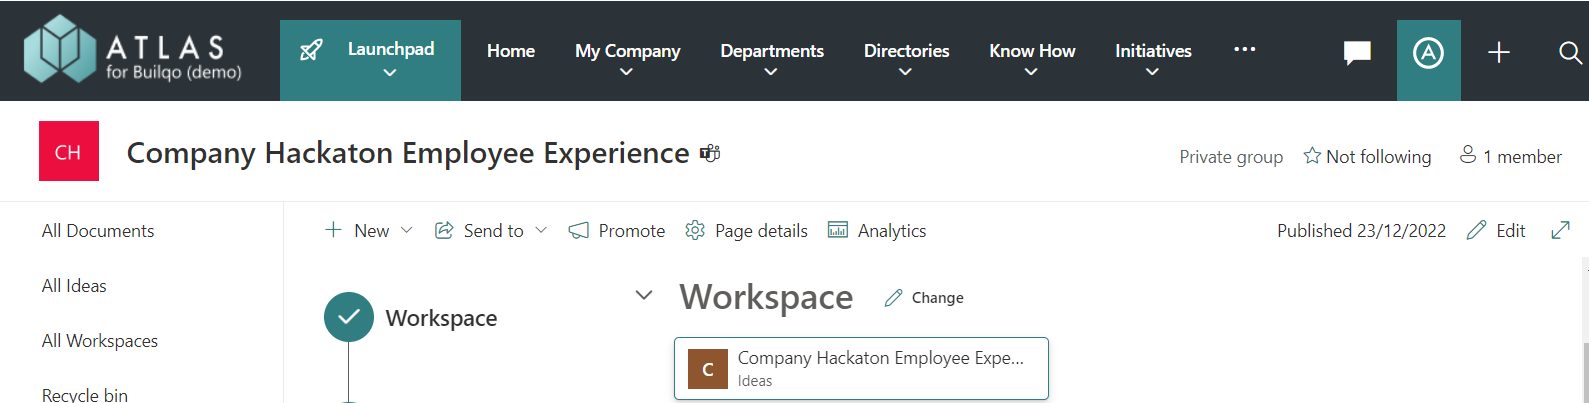Open All Ideas in sidebar
Image resolution: width=1589 pixels, height=403 pixels.
point(74,286)
